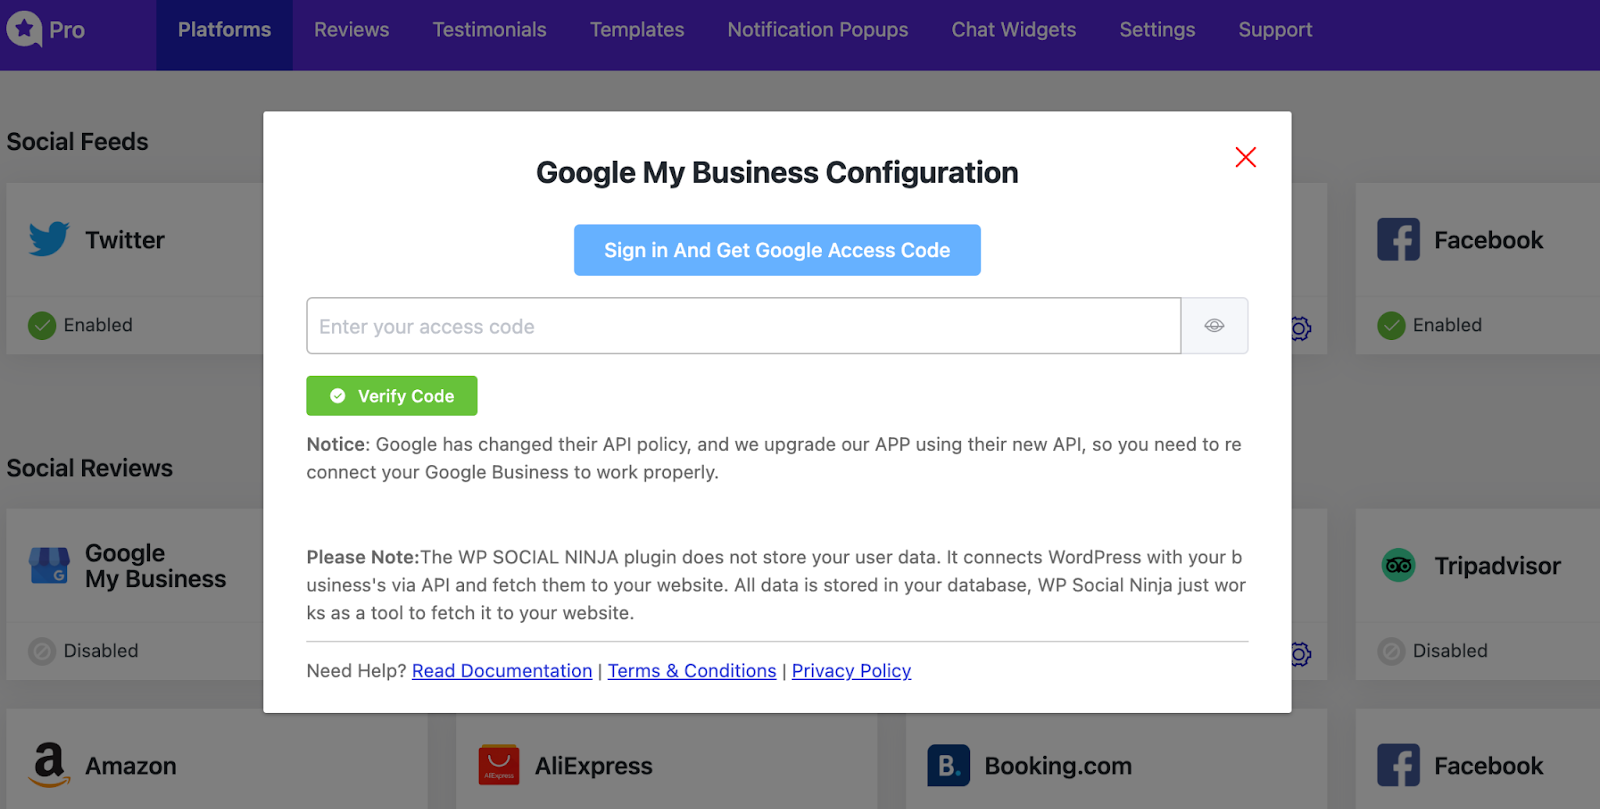Viewport: 1600px width, 809px height.
Task: Click the Google My Business store icon
Action: (49, 566)
